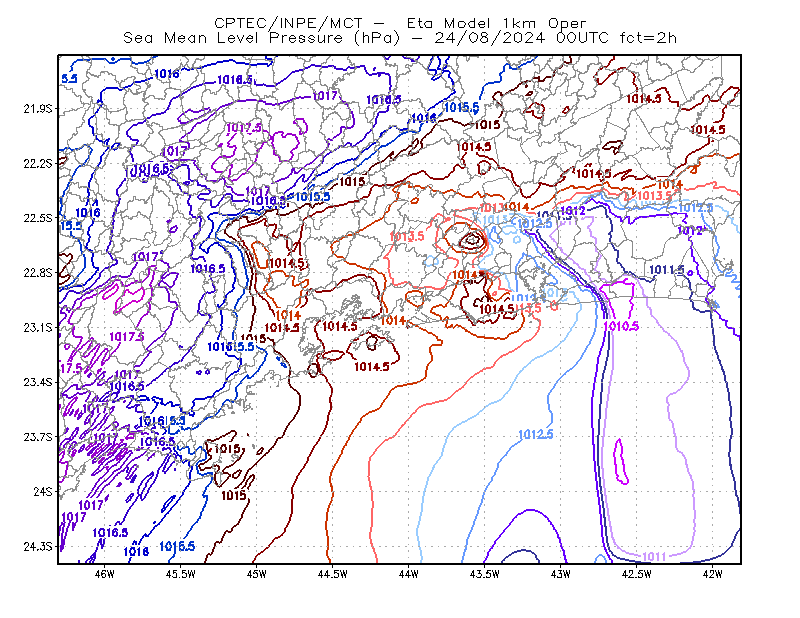Click the light purple 1011 contour label
Image resolution: width=800 pixels, height=618 pixels.
pyautogui.click(x=654, y=556)
